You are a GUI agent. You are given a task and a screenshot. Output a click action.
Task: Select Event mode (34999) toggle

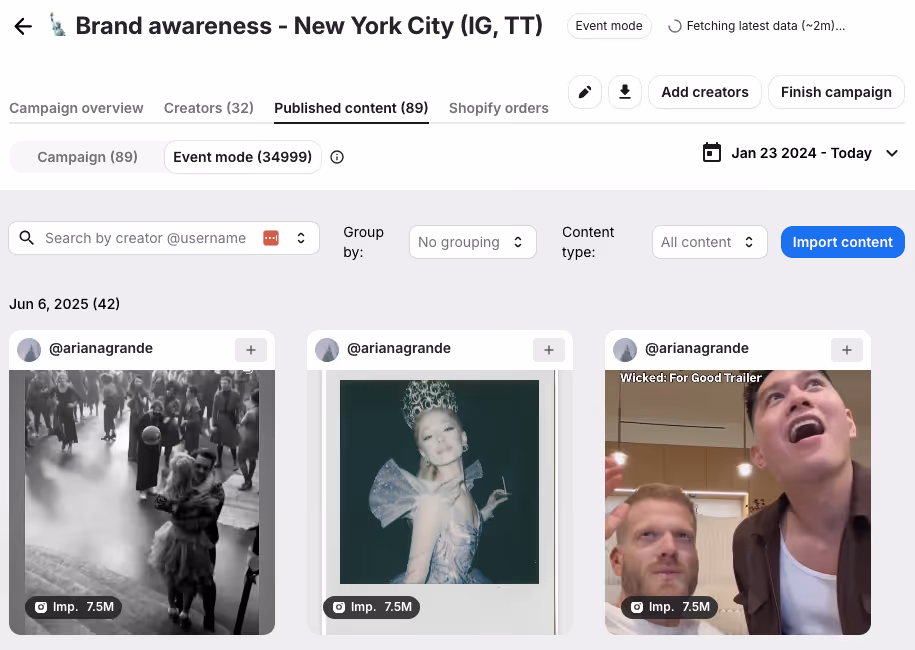[x=243, y=157]
